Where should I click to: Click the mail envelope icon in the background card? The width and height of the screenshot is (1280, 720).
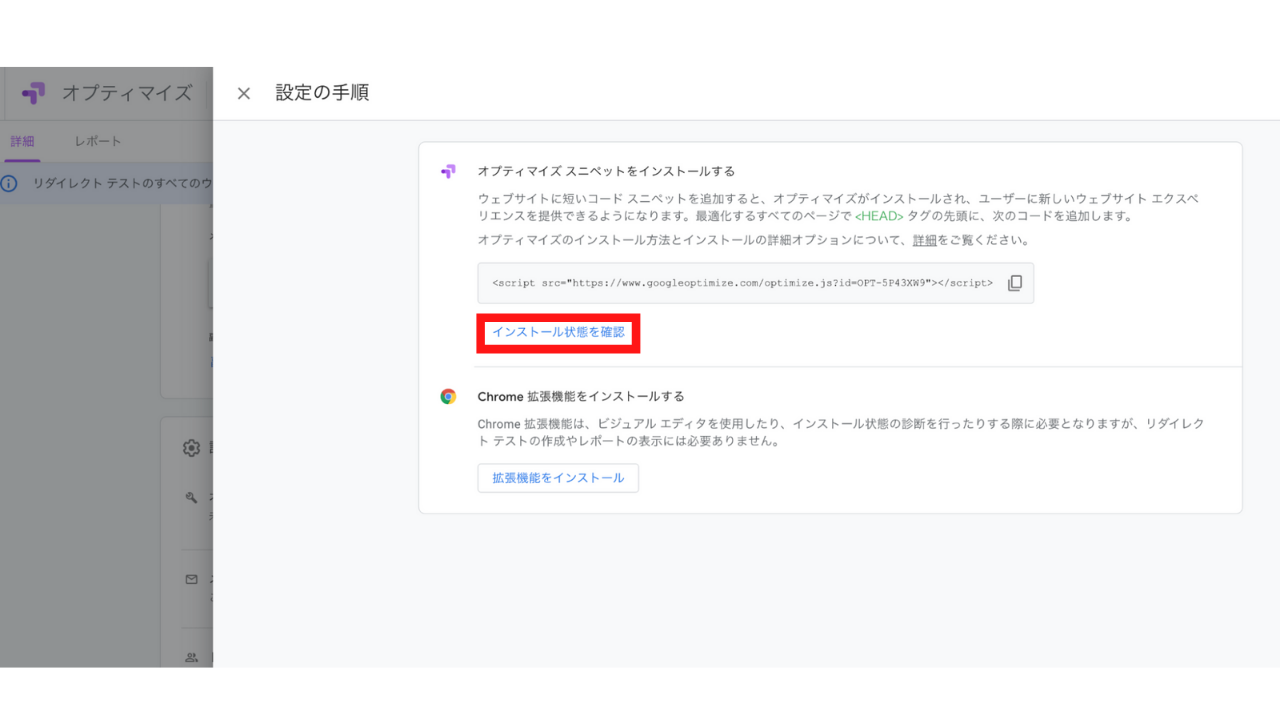191,579
